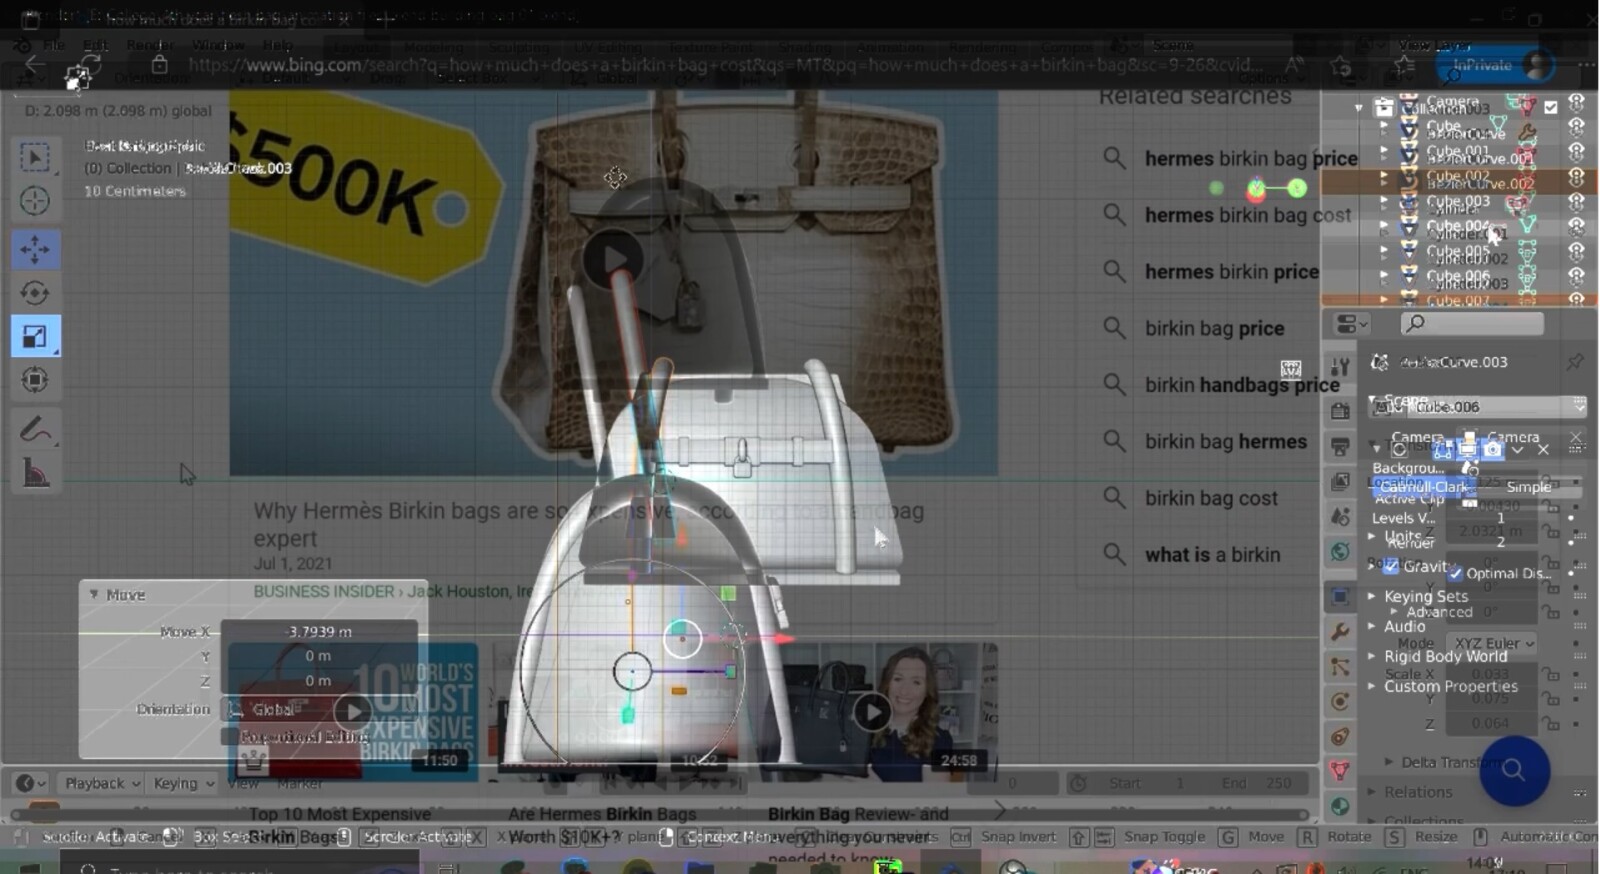The width and height of the screenshot is (1600, 874).
Task: Open the Global orientation dropdown
Action: [270, 709]
